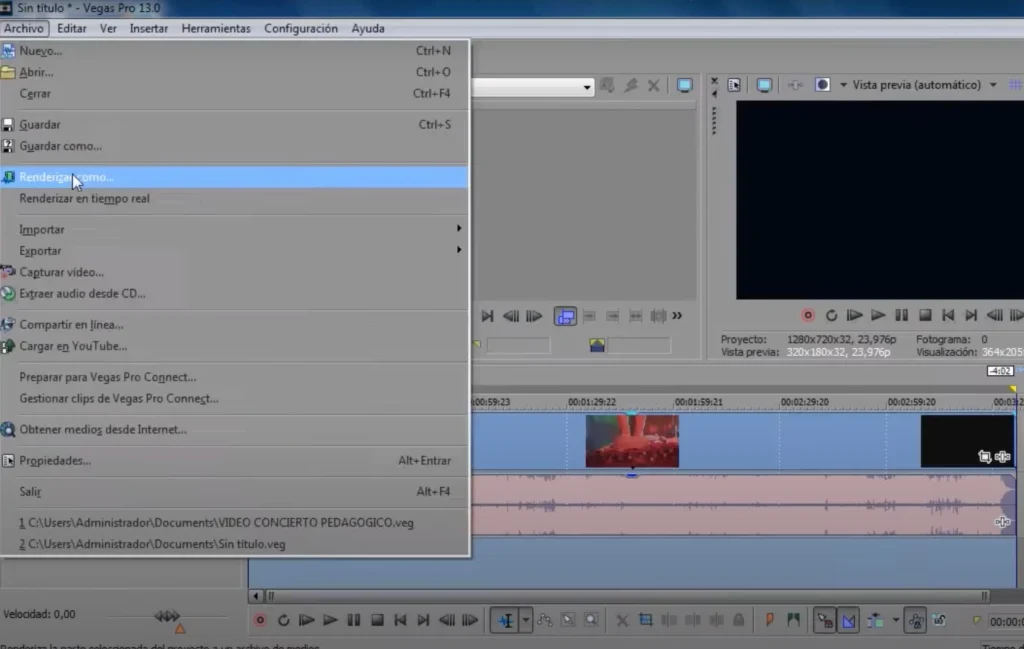Viewport: 1024px width, 649px height.
Task: Click the highlighted add-to-timeline icon in trimmer
Action: point(565,316)
